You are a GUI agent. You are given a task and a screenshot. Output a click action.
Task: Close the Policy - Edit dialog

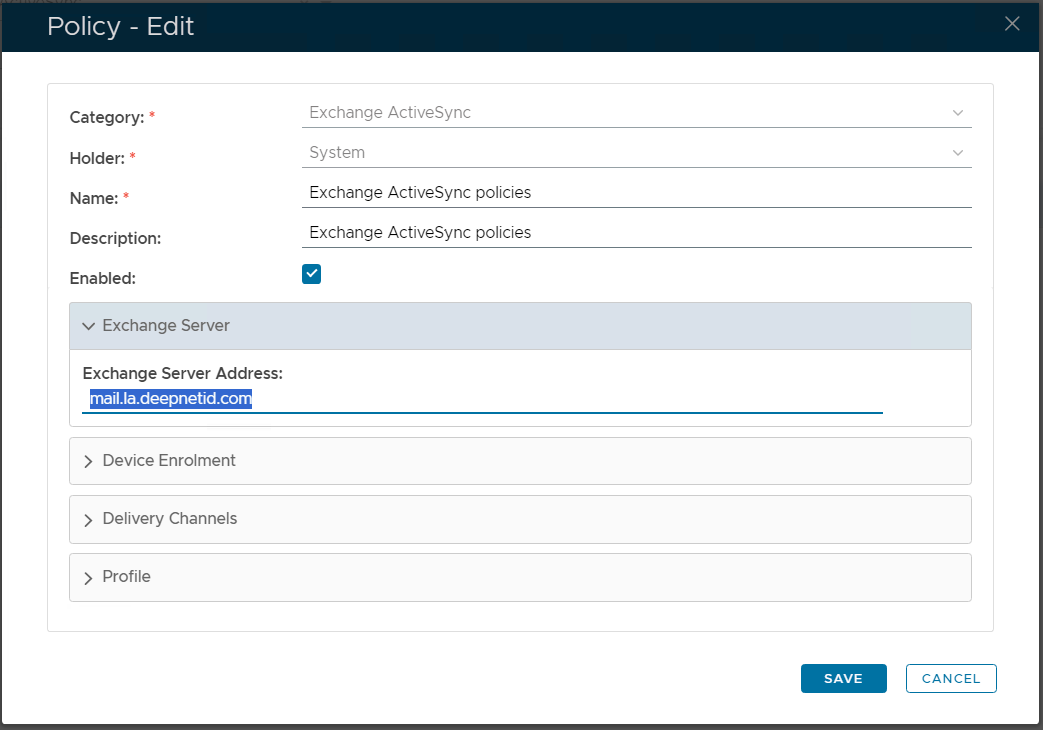pyautogui.click(x=1012, y=24)
